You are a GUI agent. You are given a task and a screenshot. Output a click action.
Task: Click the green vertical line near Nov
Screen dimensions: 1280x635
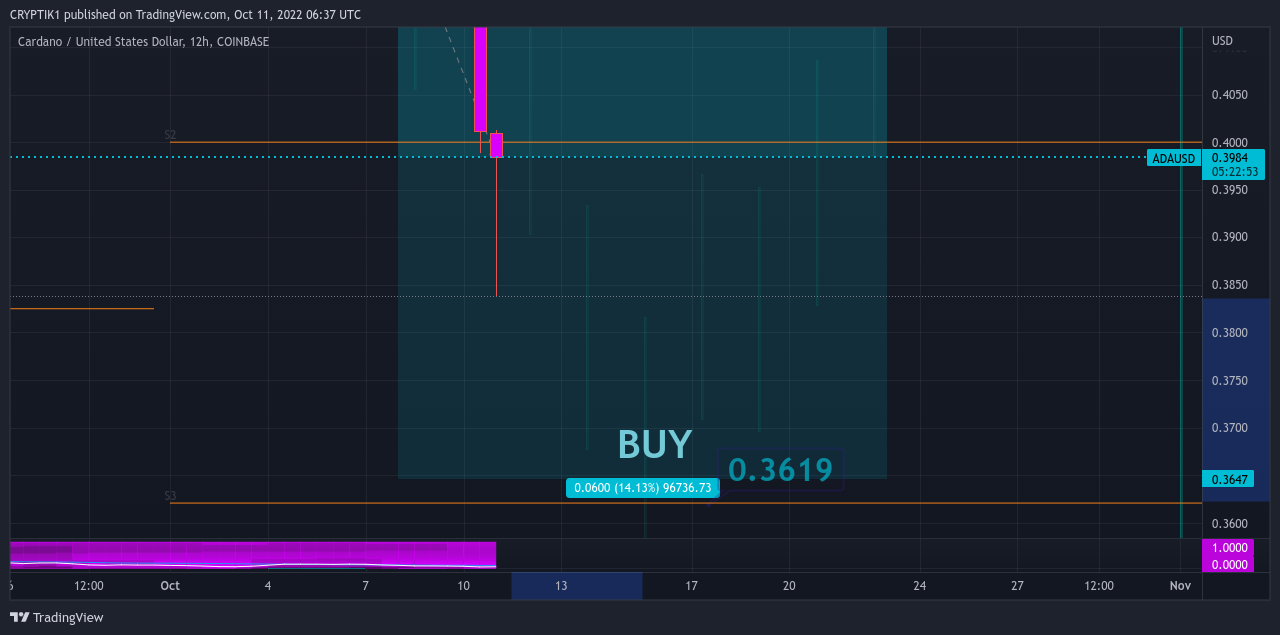pyautogui.click(x=1181, y=282)
